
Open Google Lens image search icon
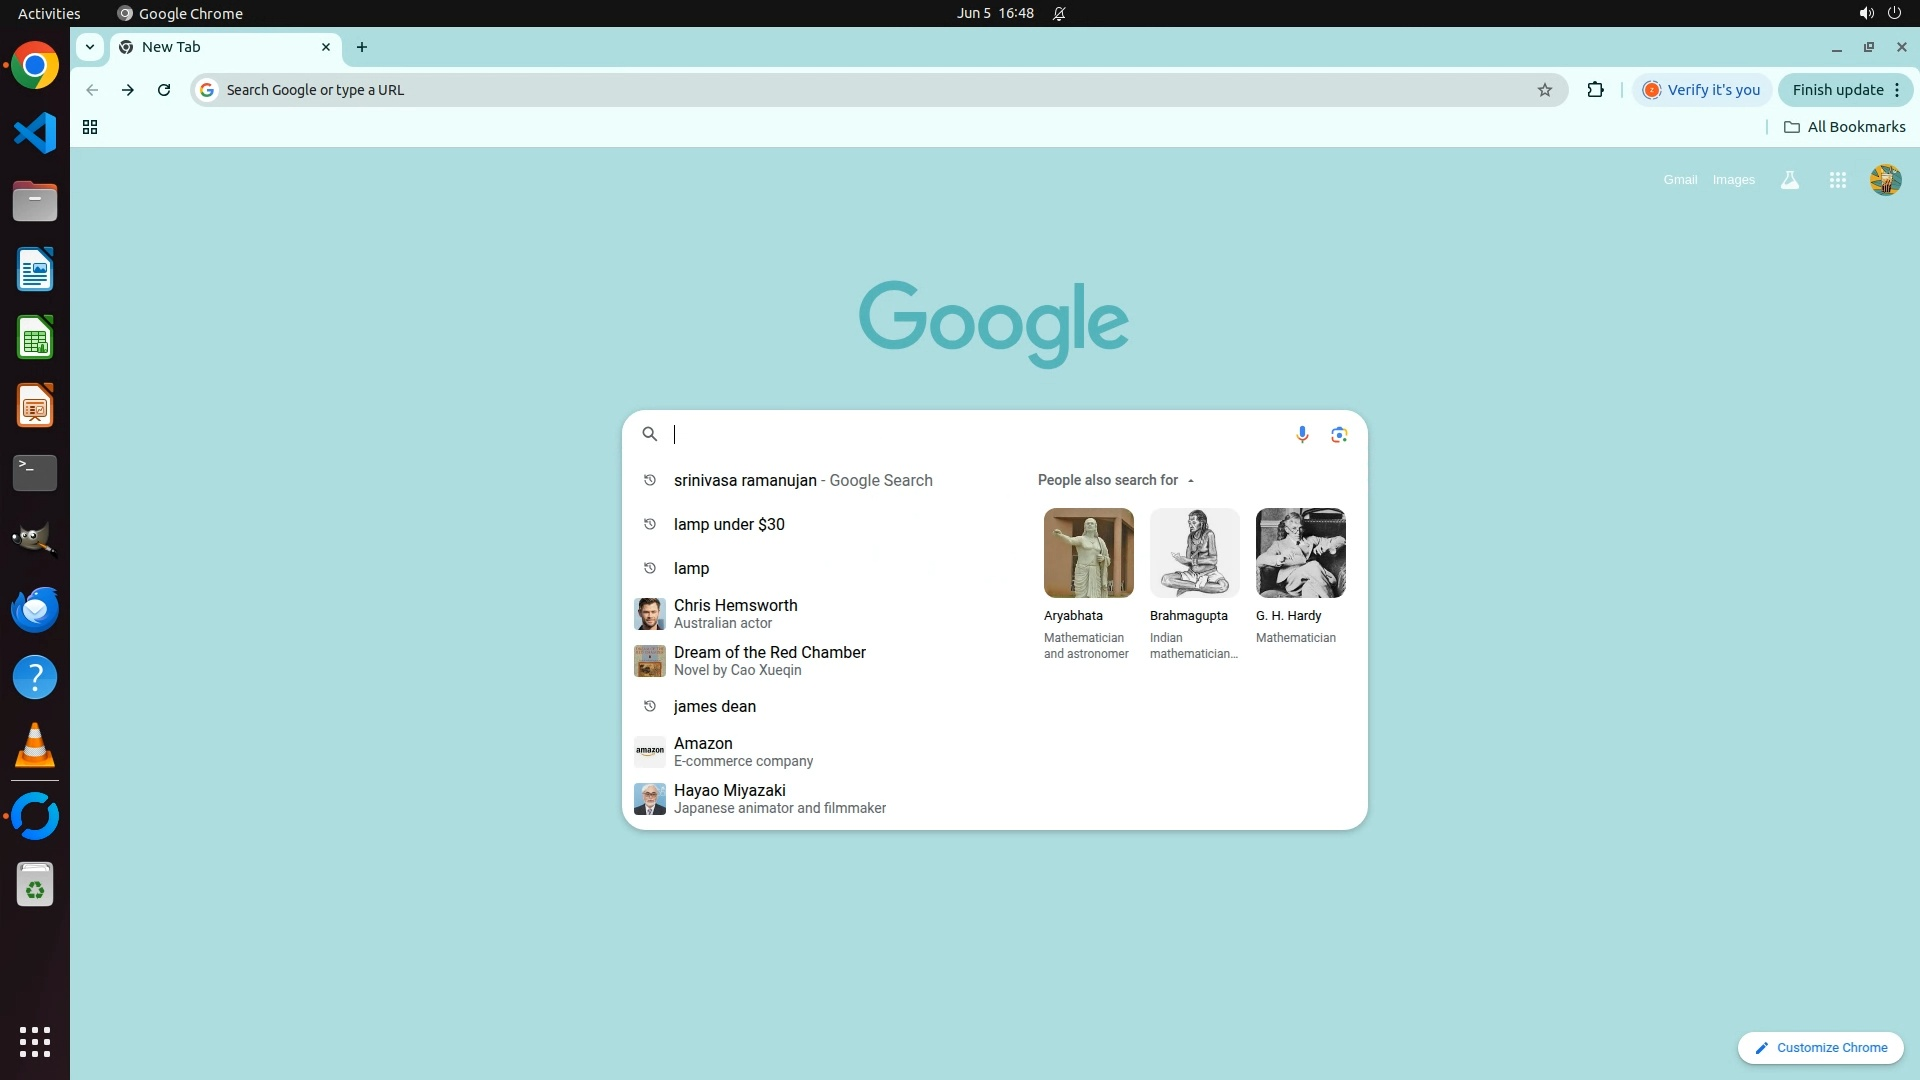click(1339, 434)
